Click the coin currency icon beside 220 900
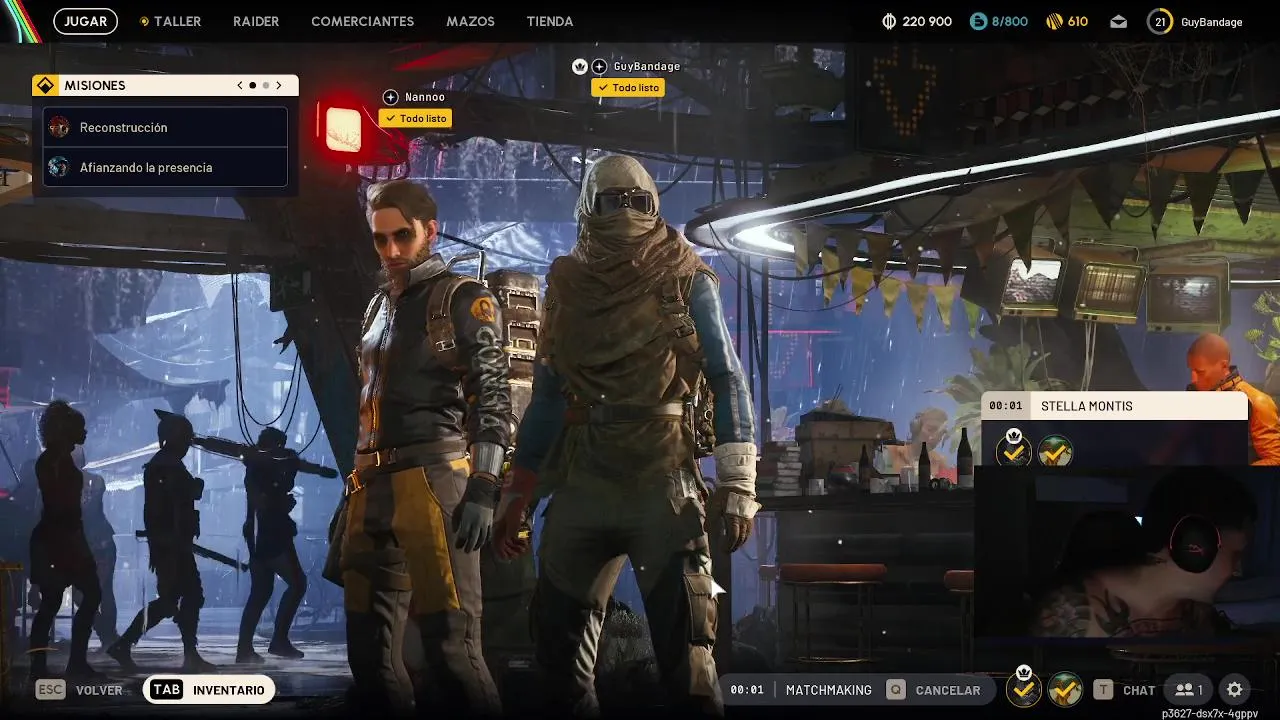 889,21
